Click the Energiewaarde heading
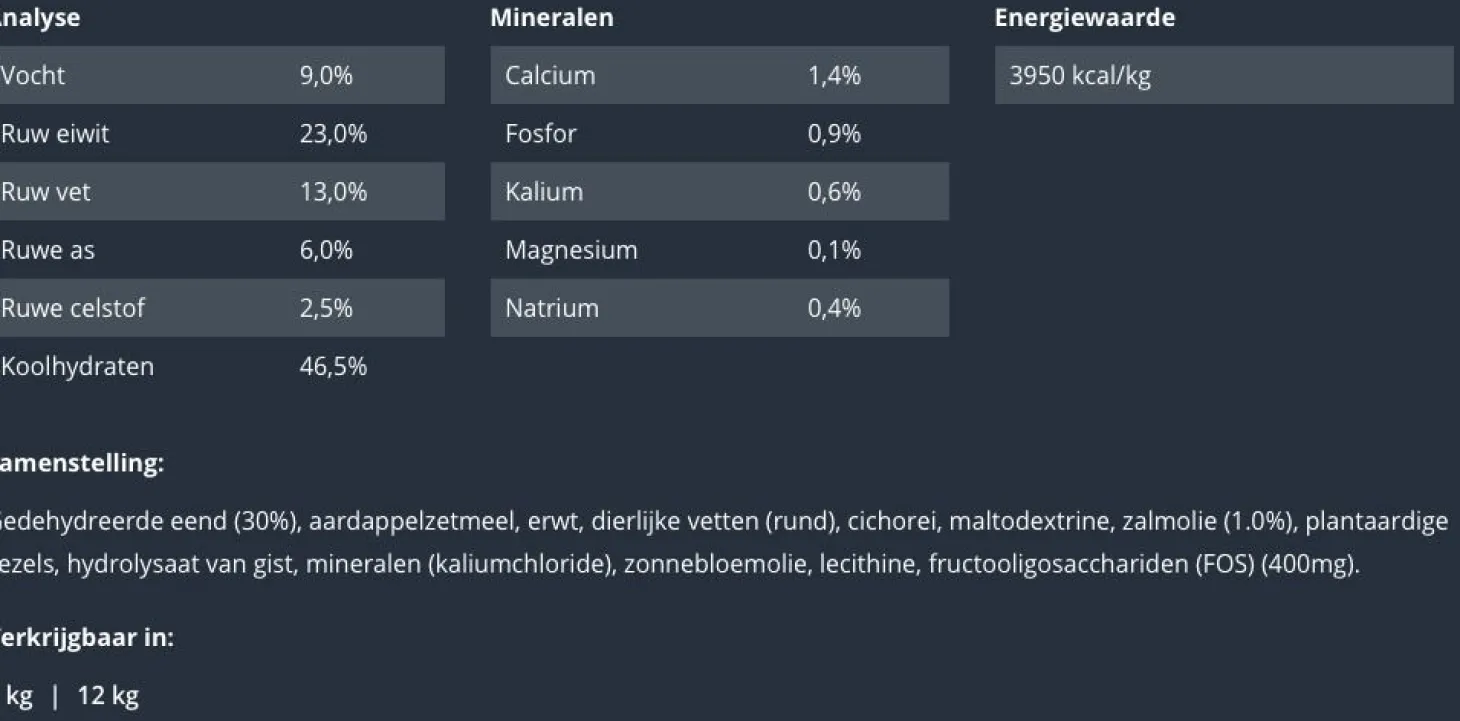1460x721 pixels. [1084, 18]
